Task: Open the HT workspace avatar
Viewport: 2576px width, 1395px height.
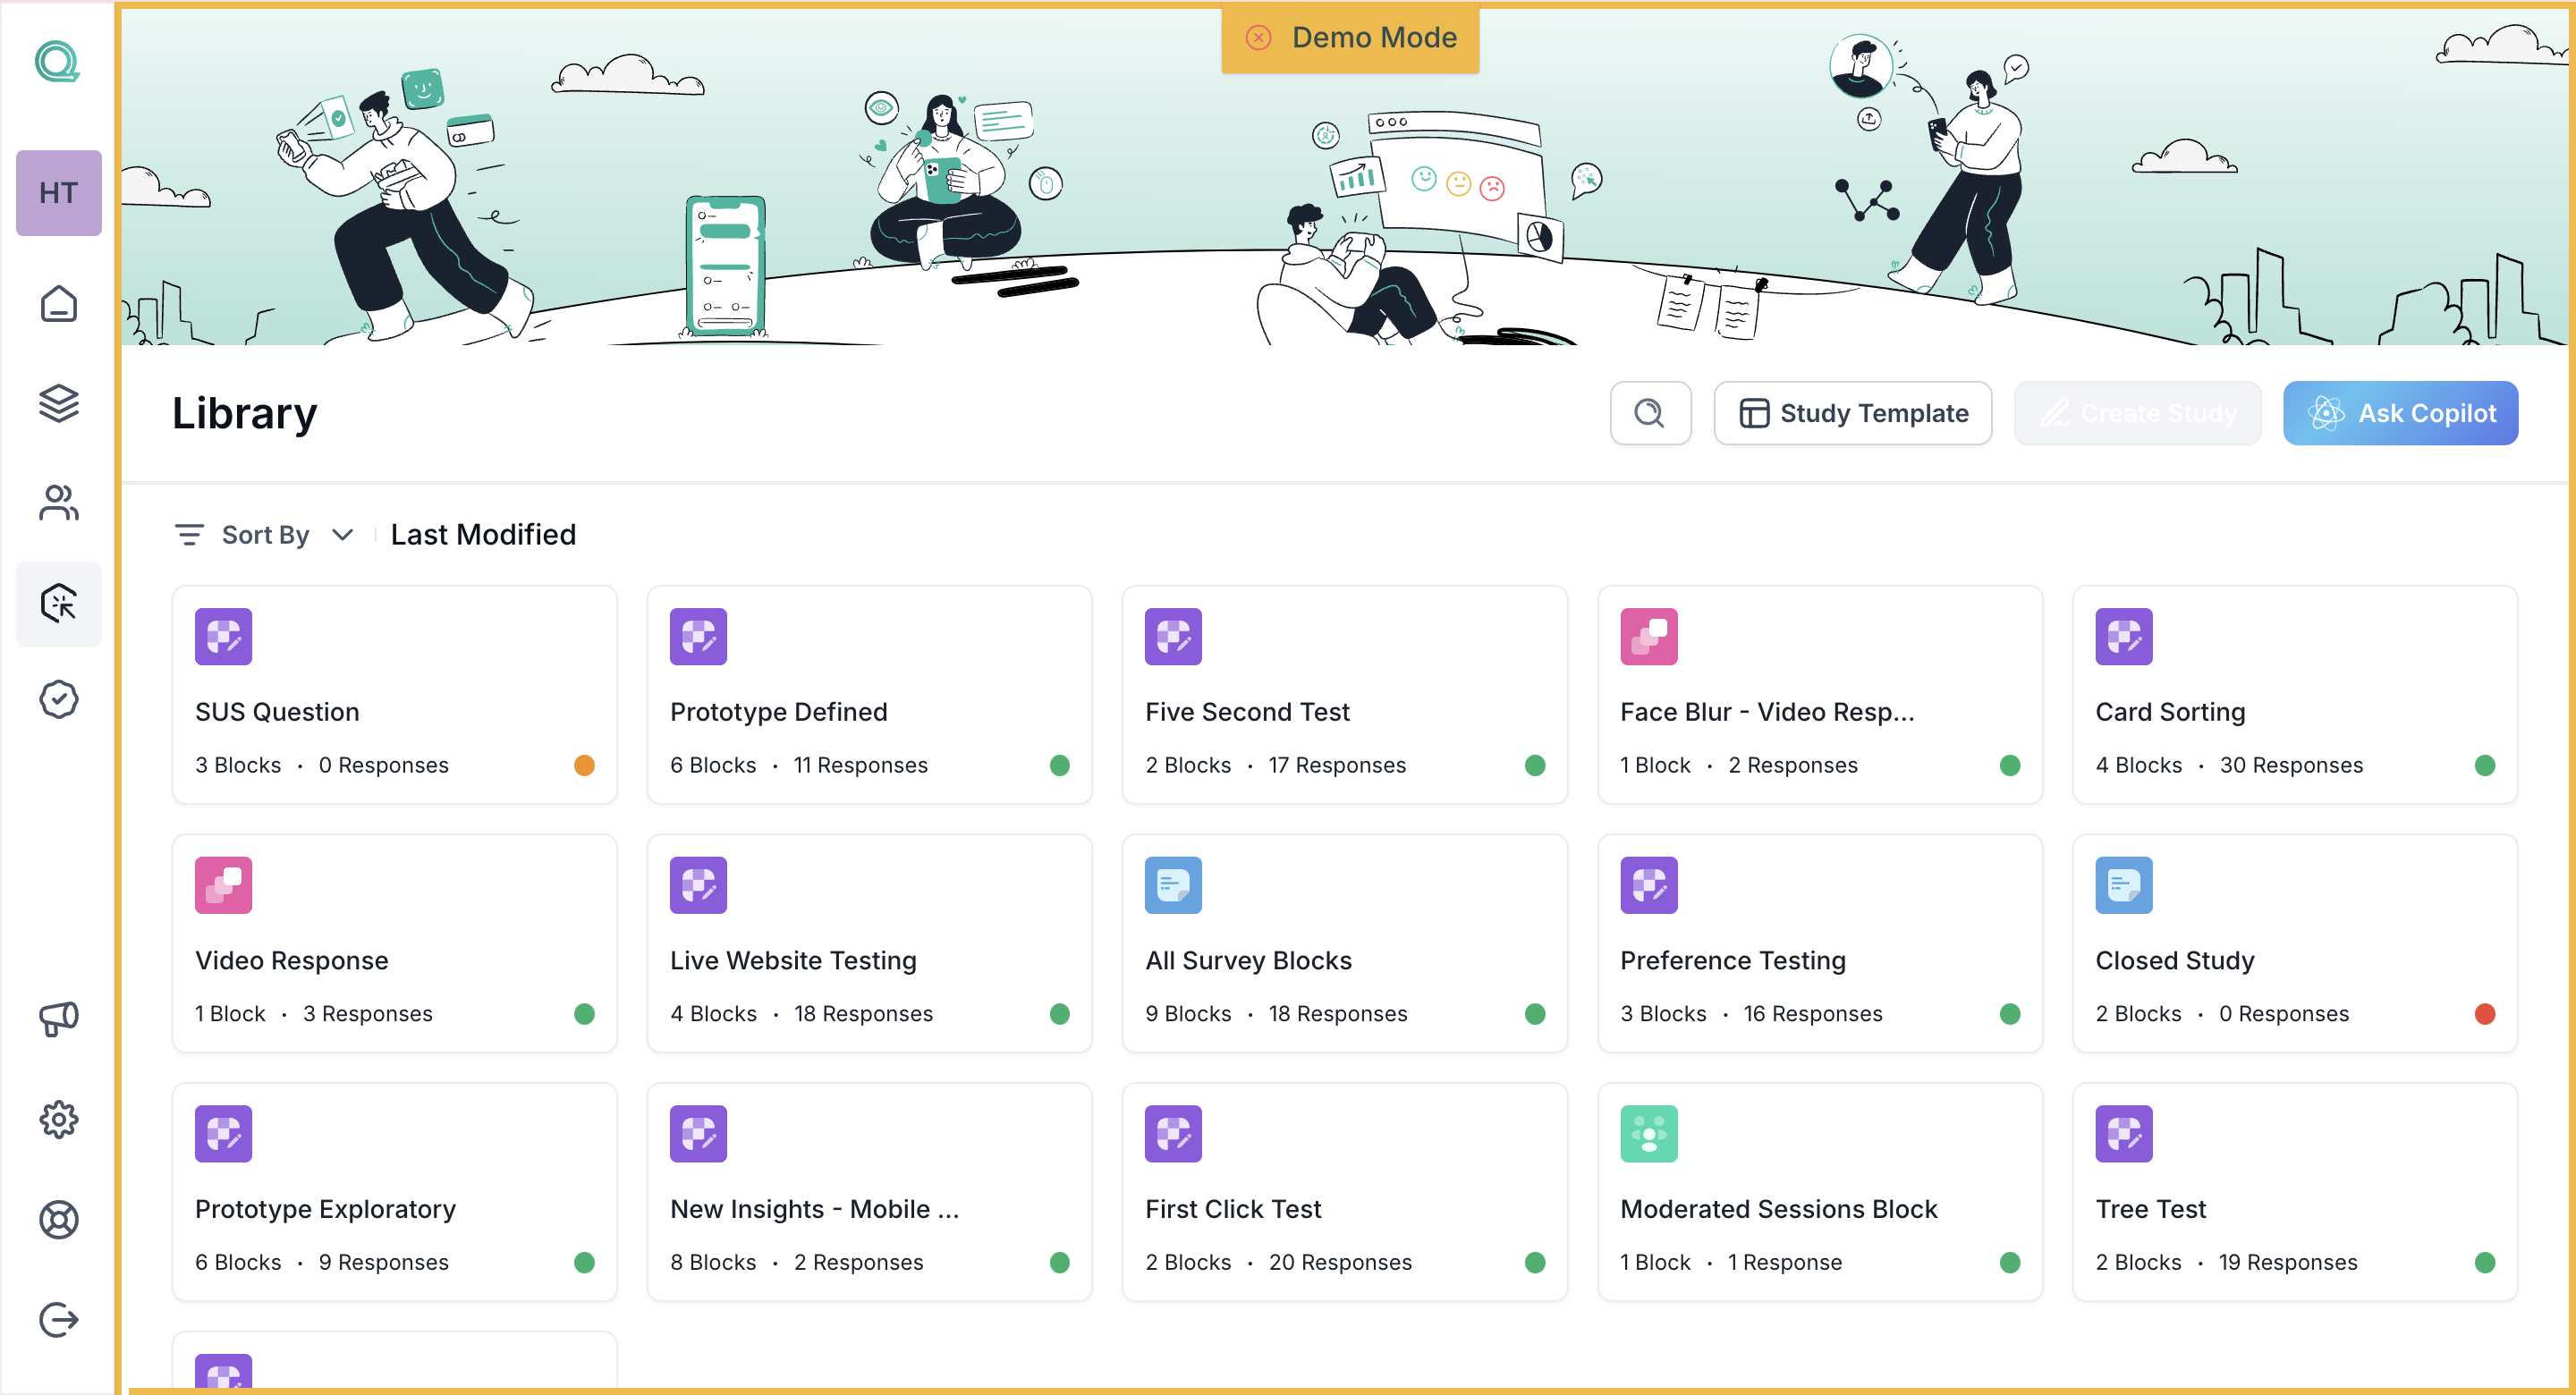Action: pyautogui.click(x=58, y=193)
